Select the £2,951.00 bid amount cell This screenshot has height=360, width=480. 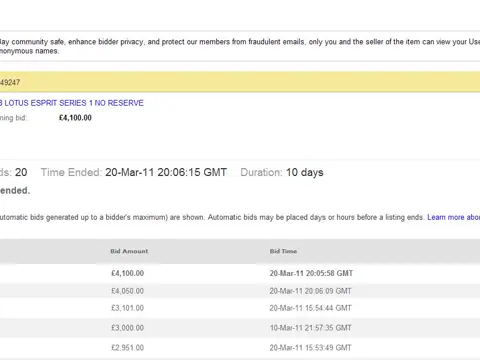pos(128,348)
